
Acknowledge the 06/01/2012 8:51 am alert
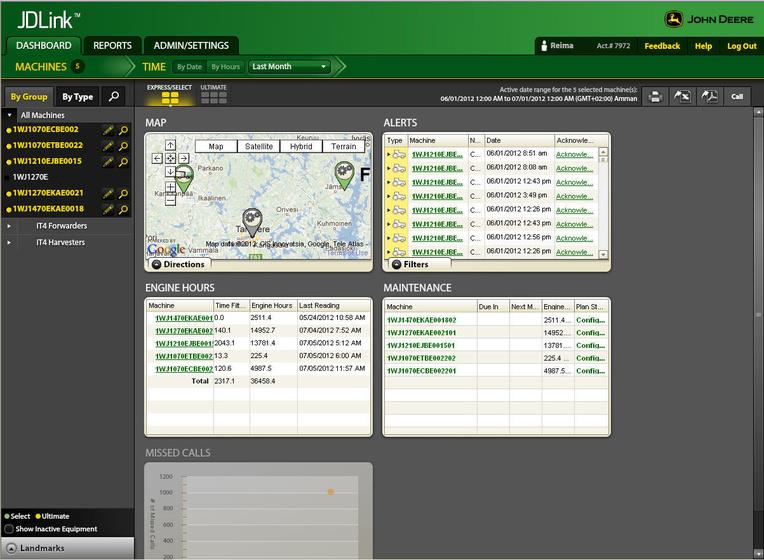coord(574,154)
